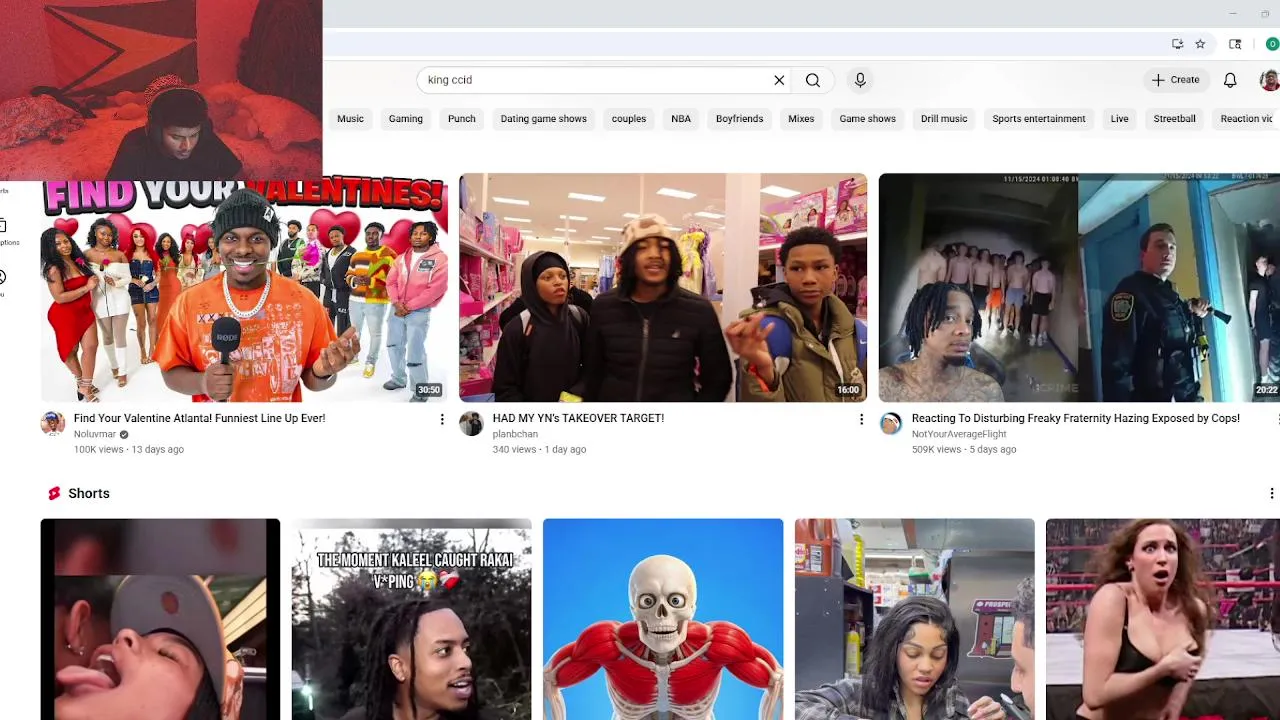
Task: Select the Drill music filter chip
Action: [944, 119]
